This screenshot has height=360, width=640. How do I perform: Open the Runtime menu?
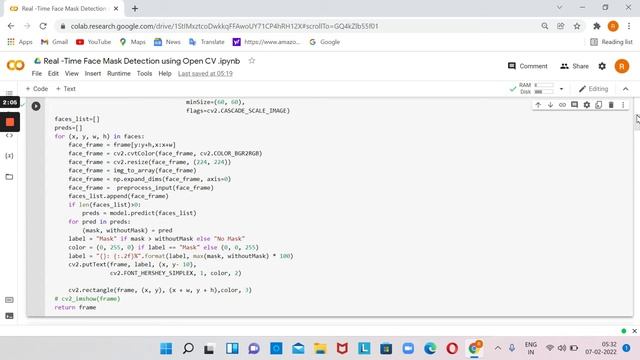(119, 73)
